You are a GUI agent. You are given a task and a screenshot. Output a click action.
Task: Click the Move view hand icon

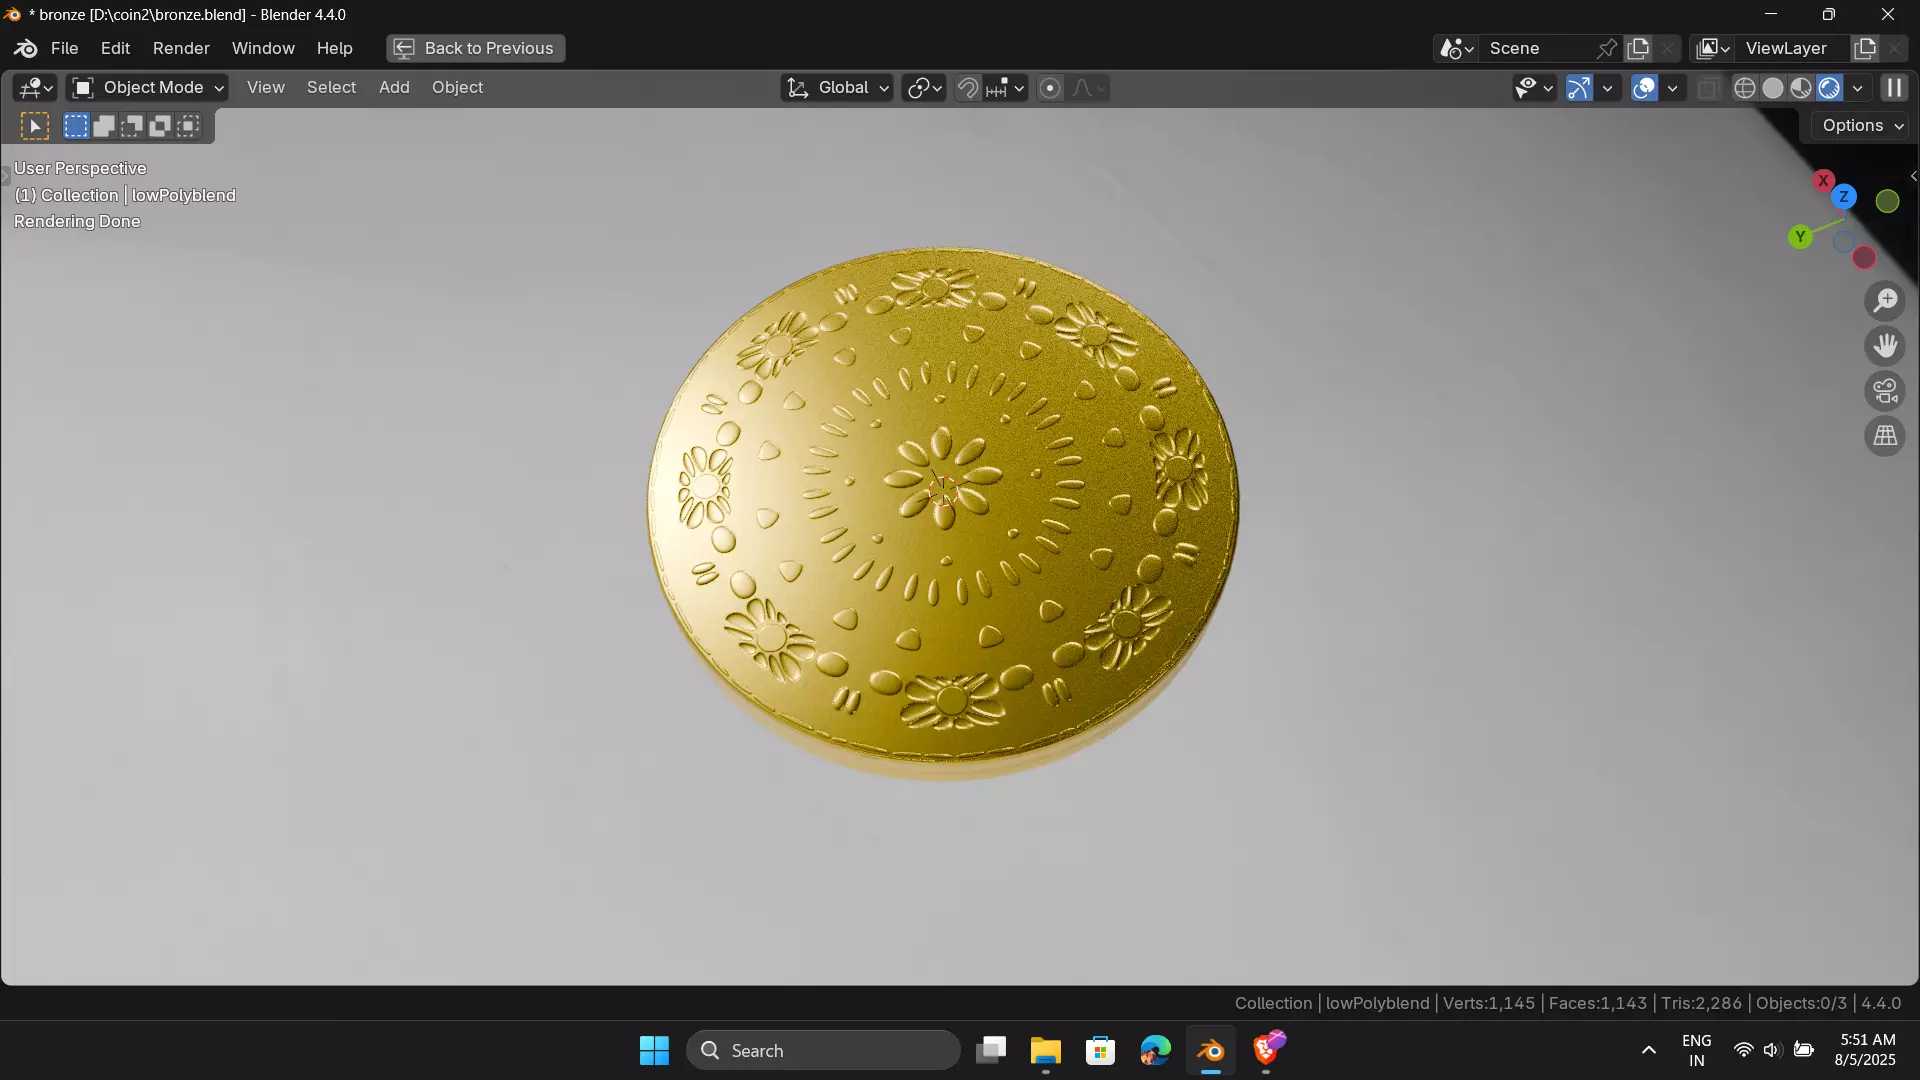pyautogui.click(x=1885, y=346)
